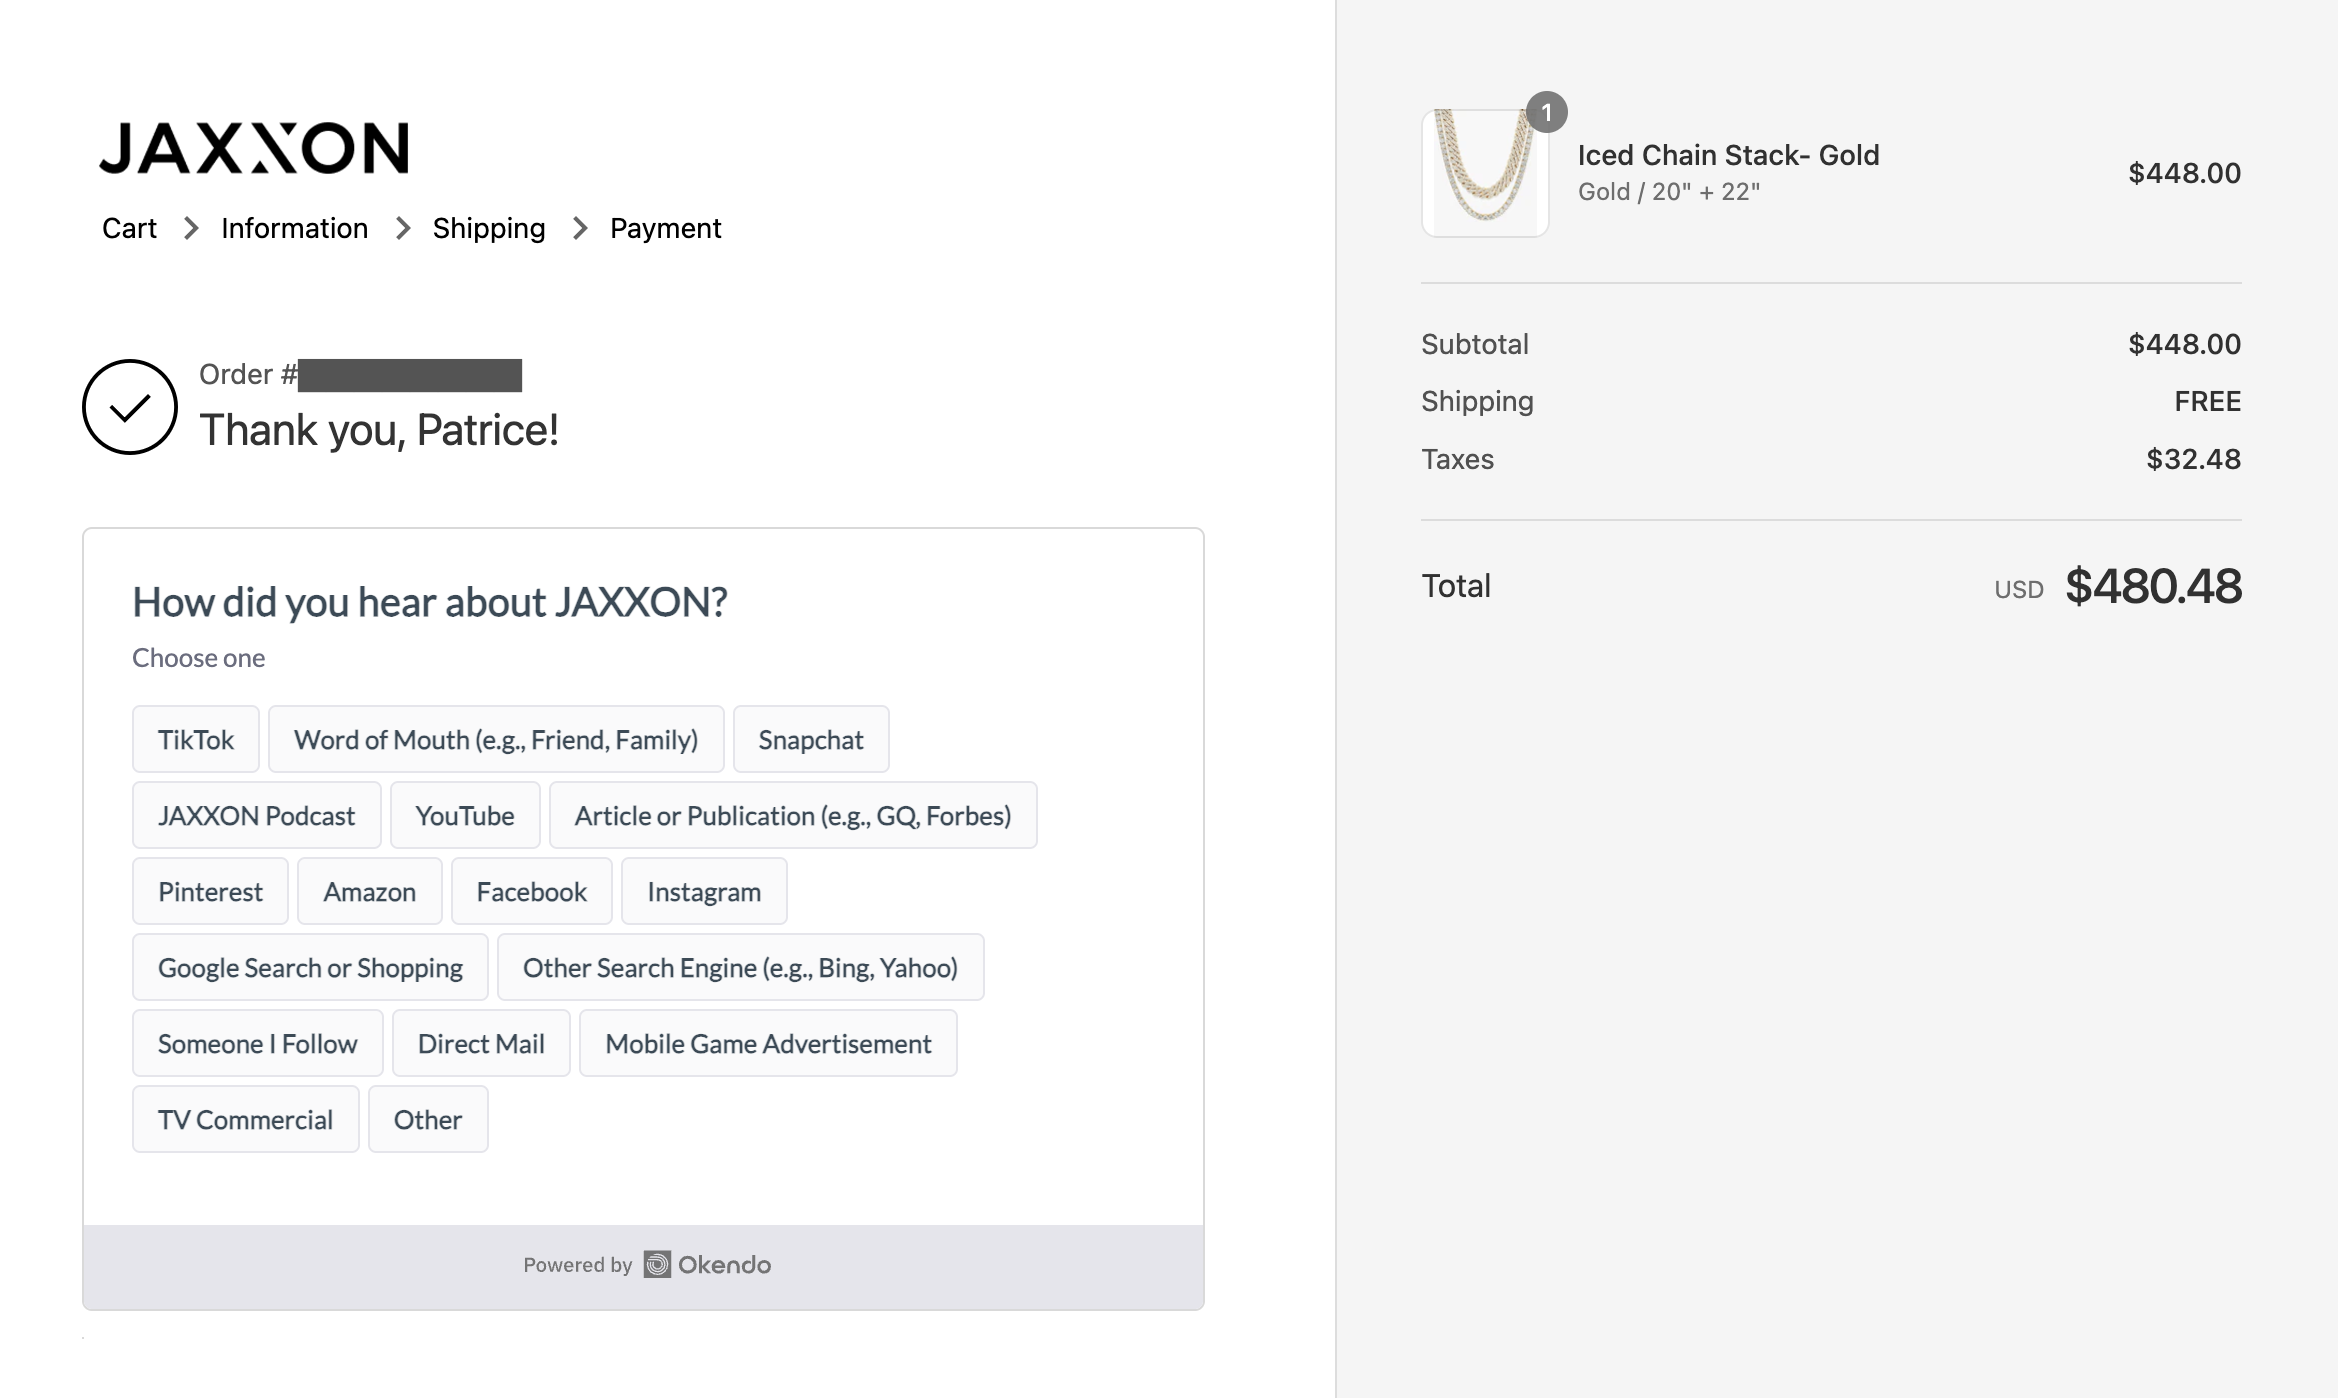Image resolution: width=2338 pixels, height=1398 pixels.
Task: Select Google Search or Shopping
Action: point(310,968)
